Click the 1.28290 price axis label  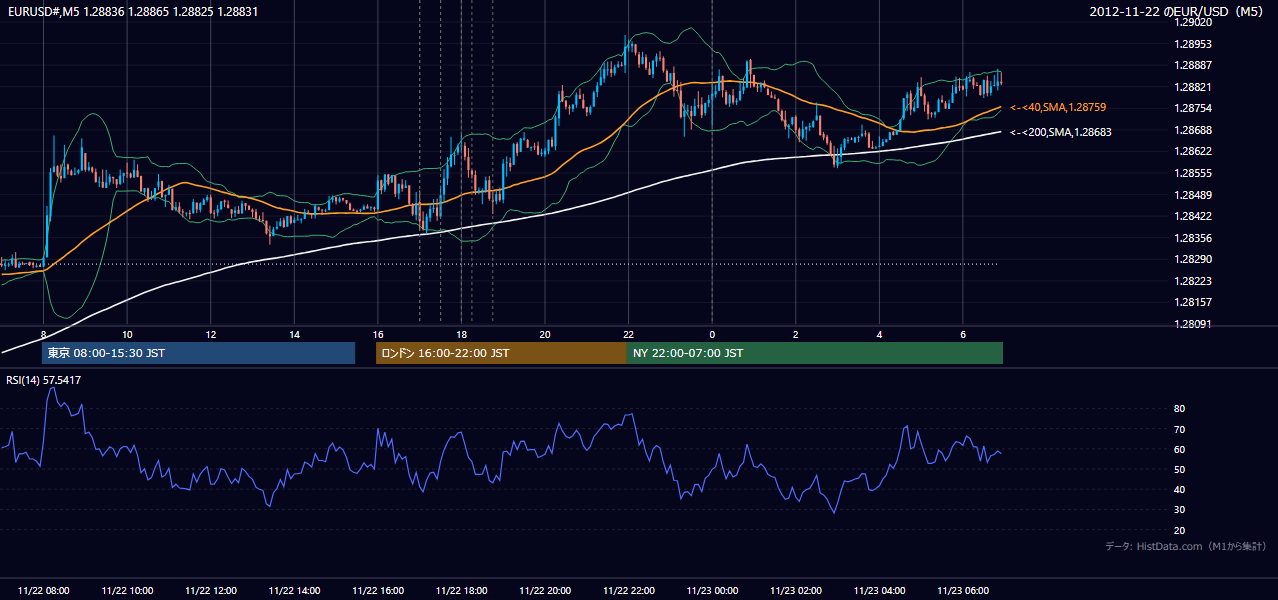(1193, 259)
